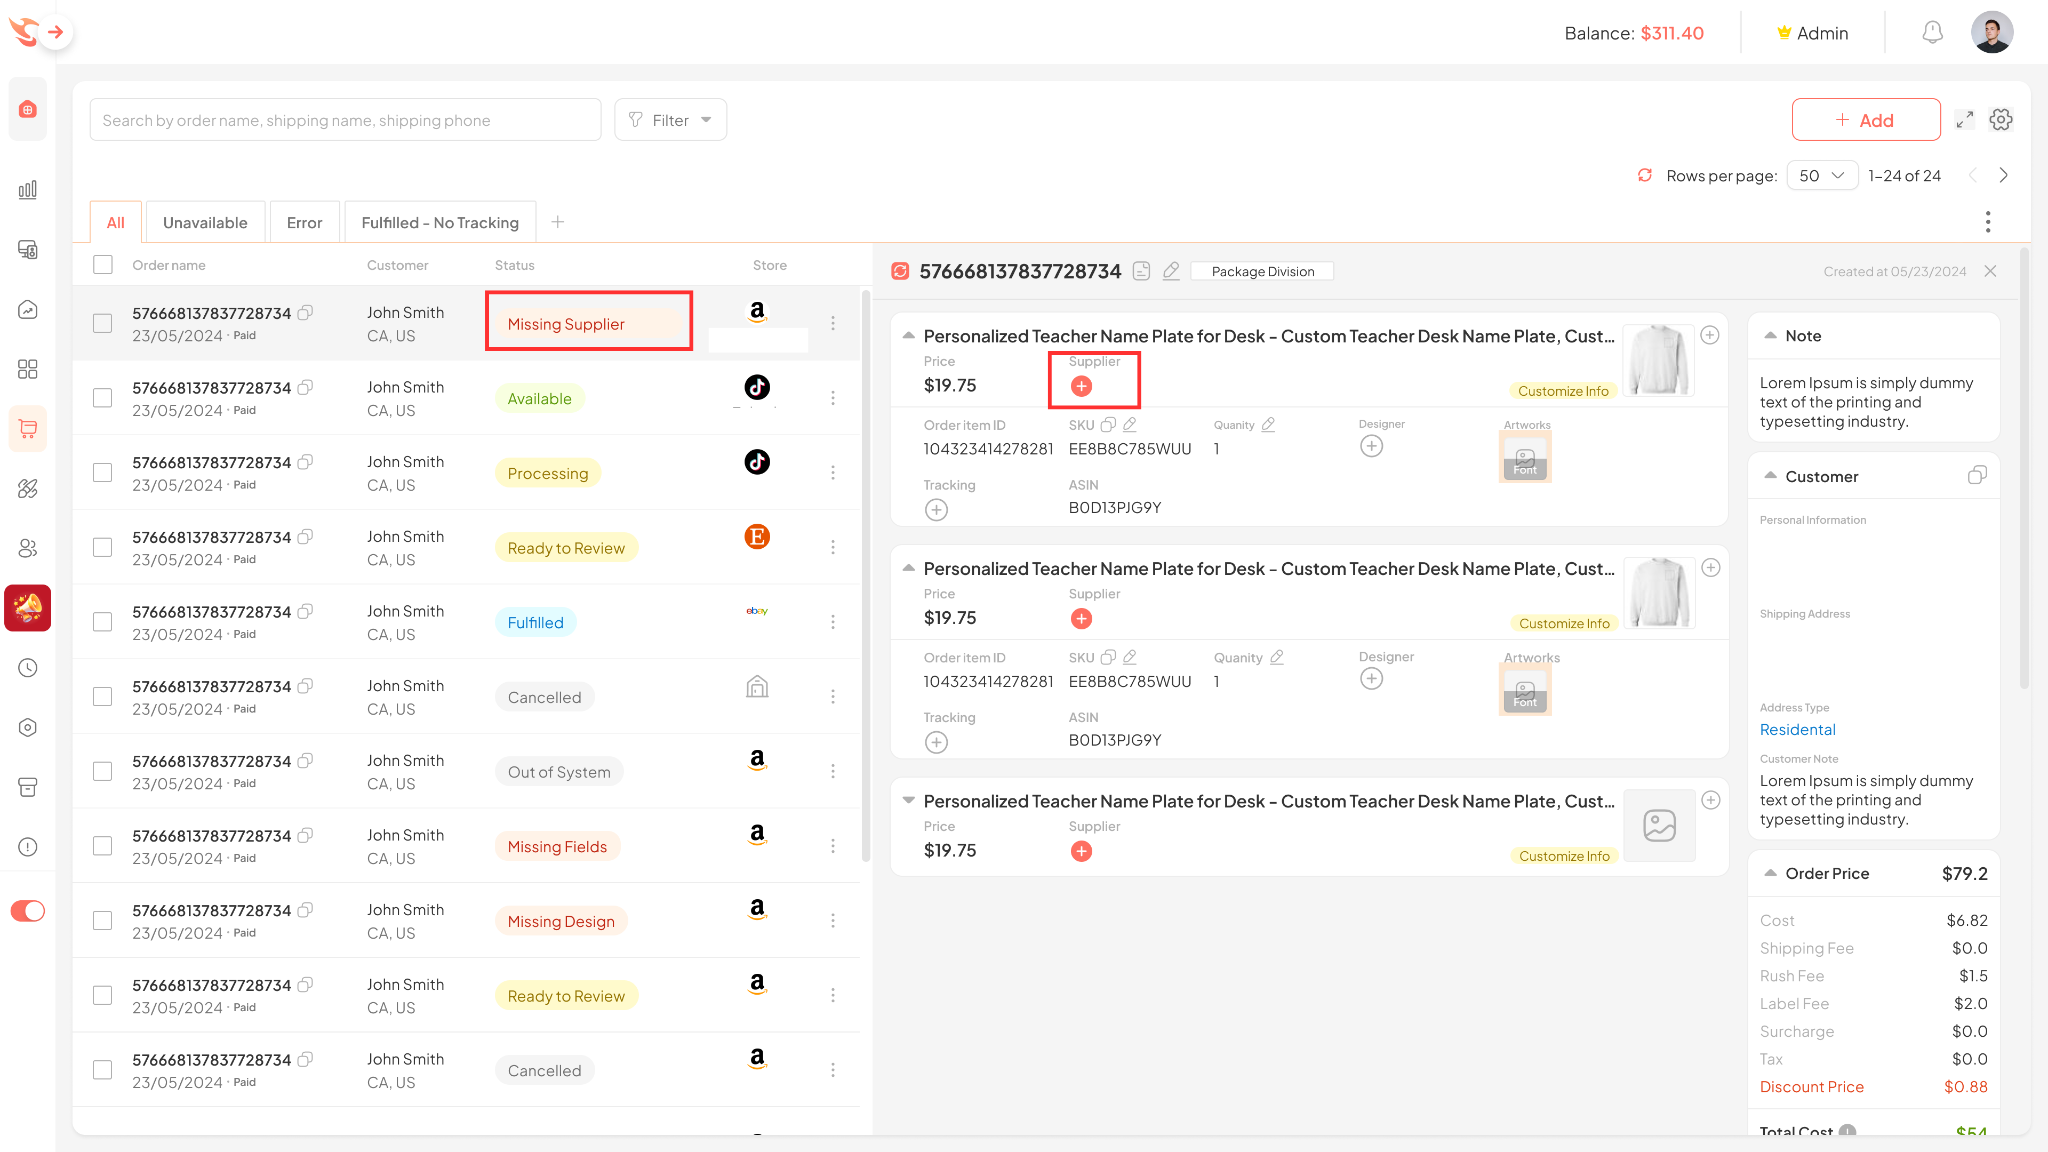
Task: Close the order detail panel
Action: [1990, 271]
